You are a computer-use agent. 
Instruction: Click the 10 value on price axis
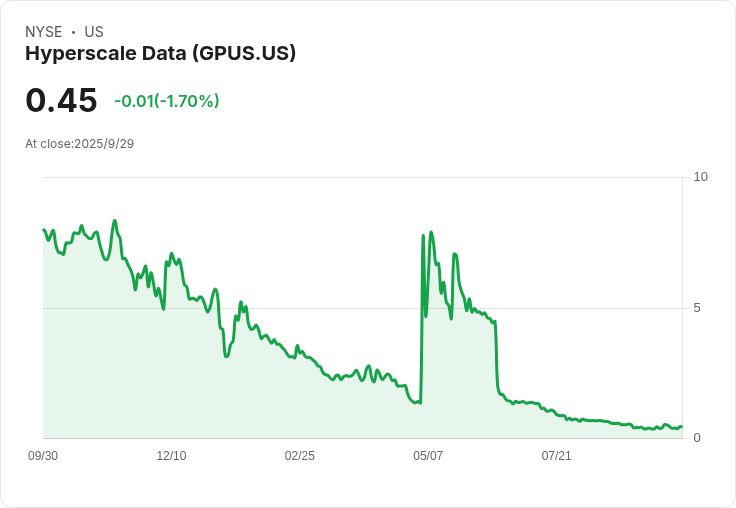pos(700,177)
